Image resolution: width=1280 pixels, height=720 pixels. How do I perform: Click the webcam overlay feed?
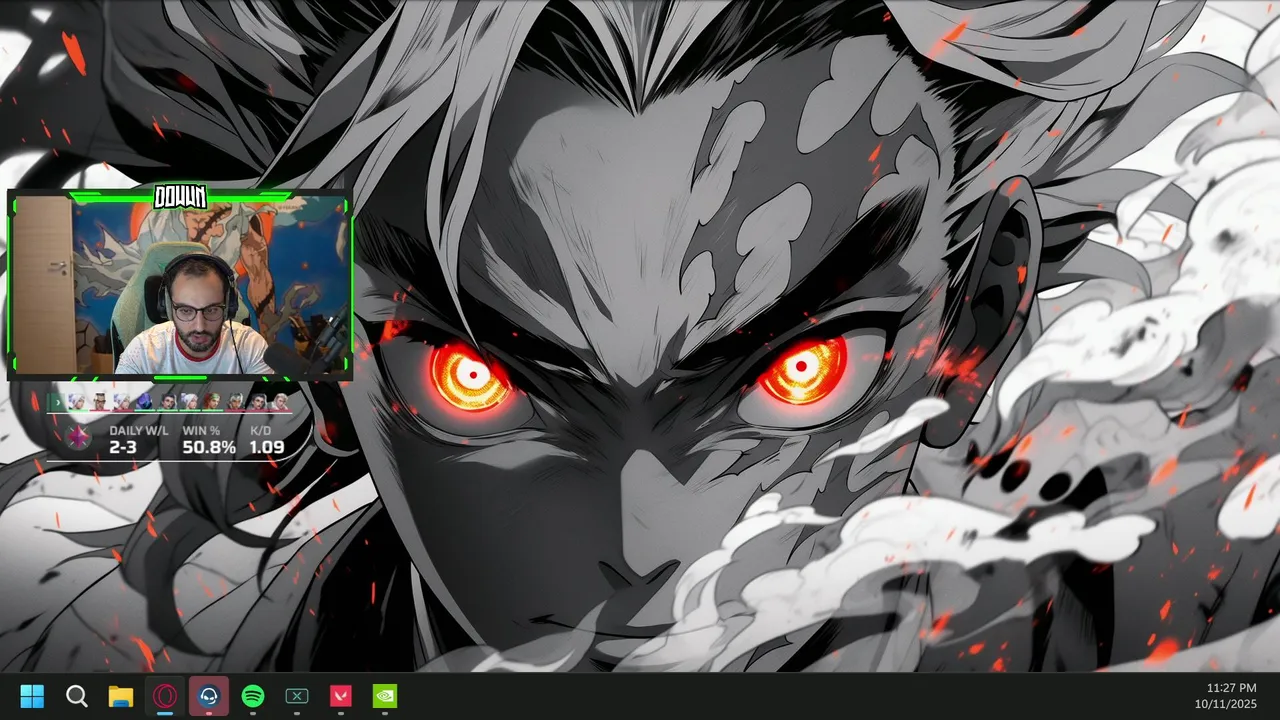[x=180, y=285]
